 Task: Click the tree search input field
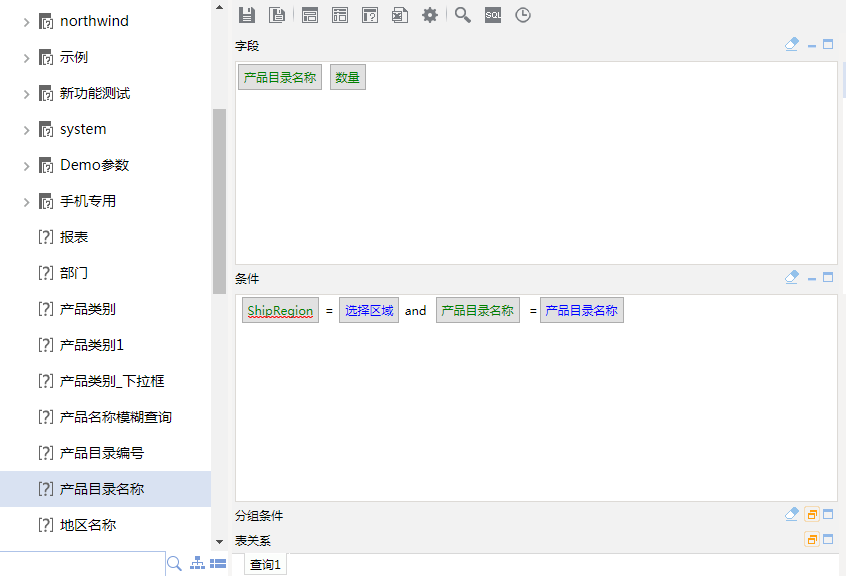tap(83, 564)
